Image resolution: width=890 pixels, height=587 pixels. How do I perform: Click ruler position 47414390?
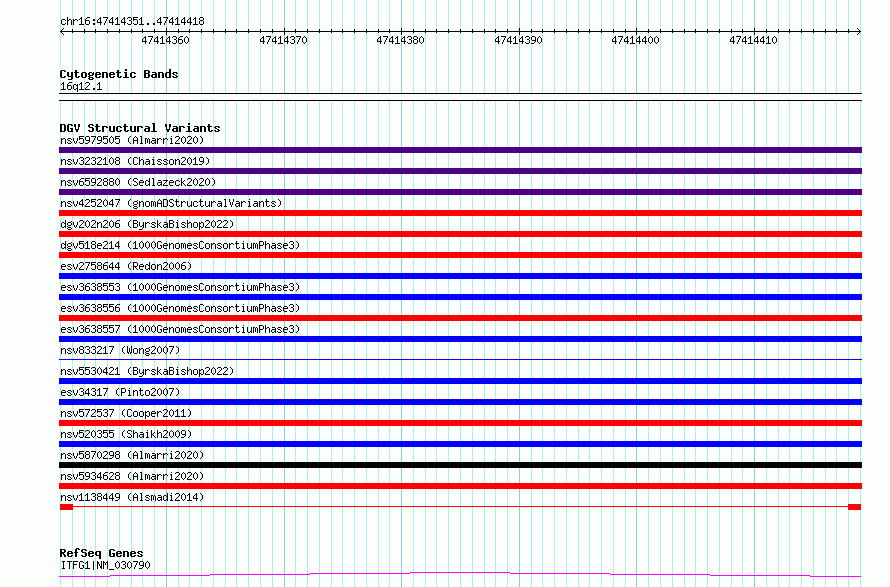click(x=518, y=40)
